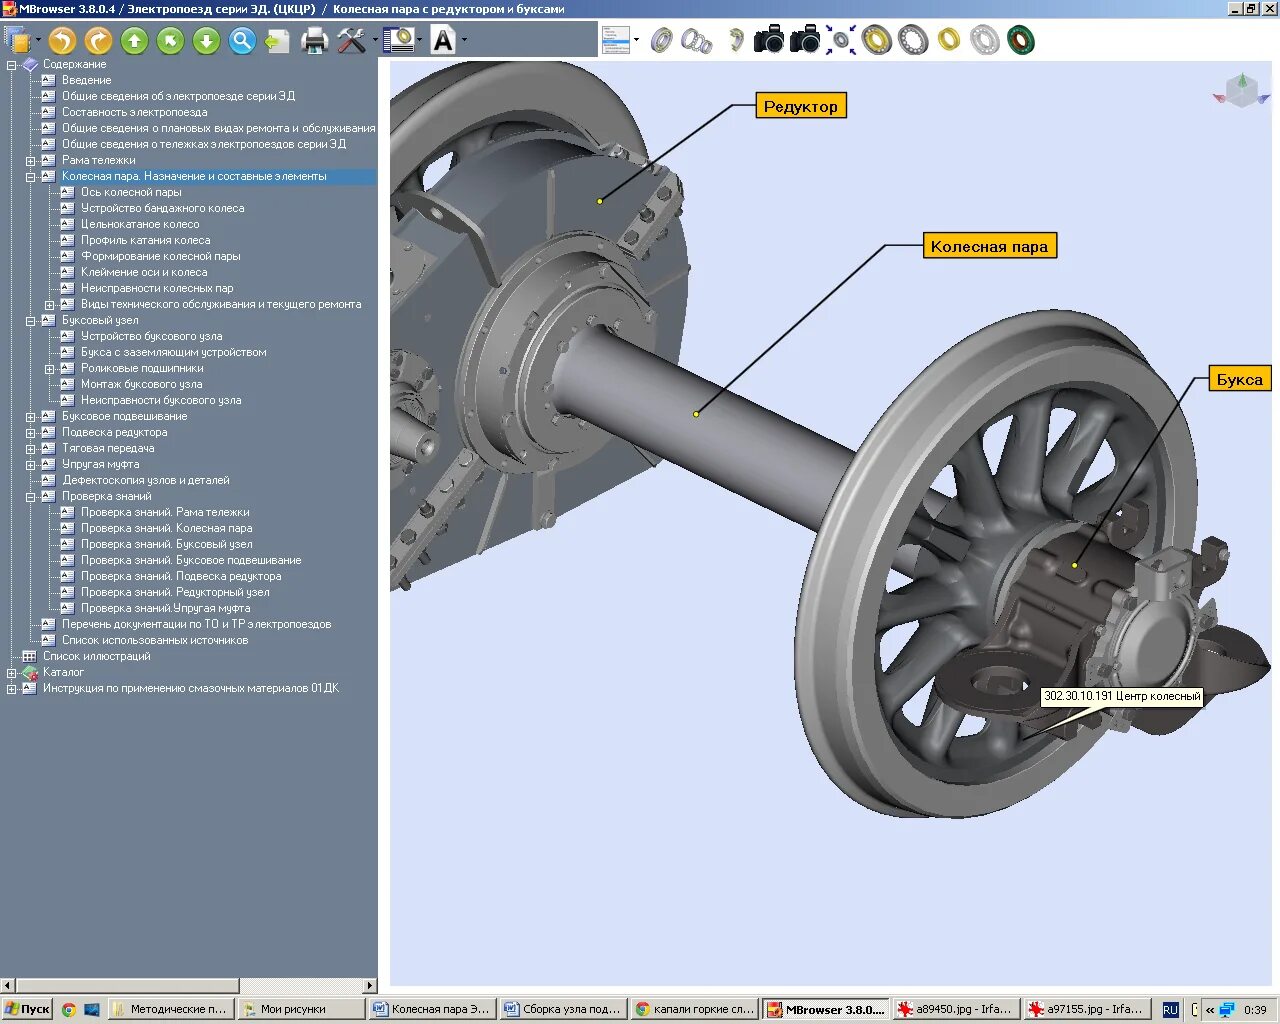The width and height of the screenshot is (1280, 1024).
Task: Click left arrow of tree horizontal scrollbar
Action: click(8, 986)
